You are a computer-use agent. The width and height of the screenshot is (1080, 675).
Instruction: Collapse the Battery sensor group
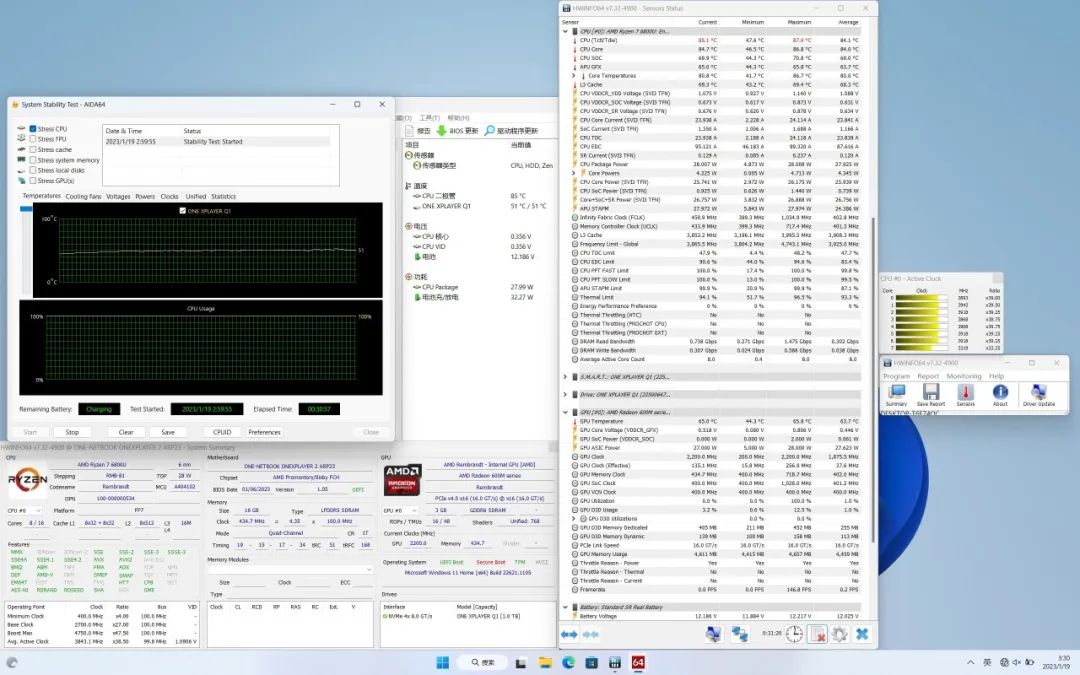565,608
